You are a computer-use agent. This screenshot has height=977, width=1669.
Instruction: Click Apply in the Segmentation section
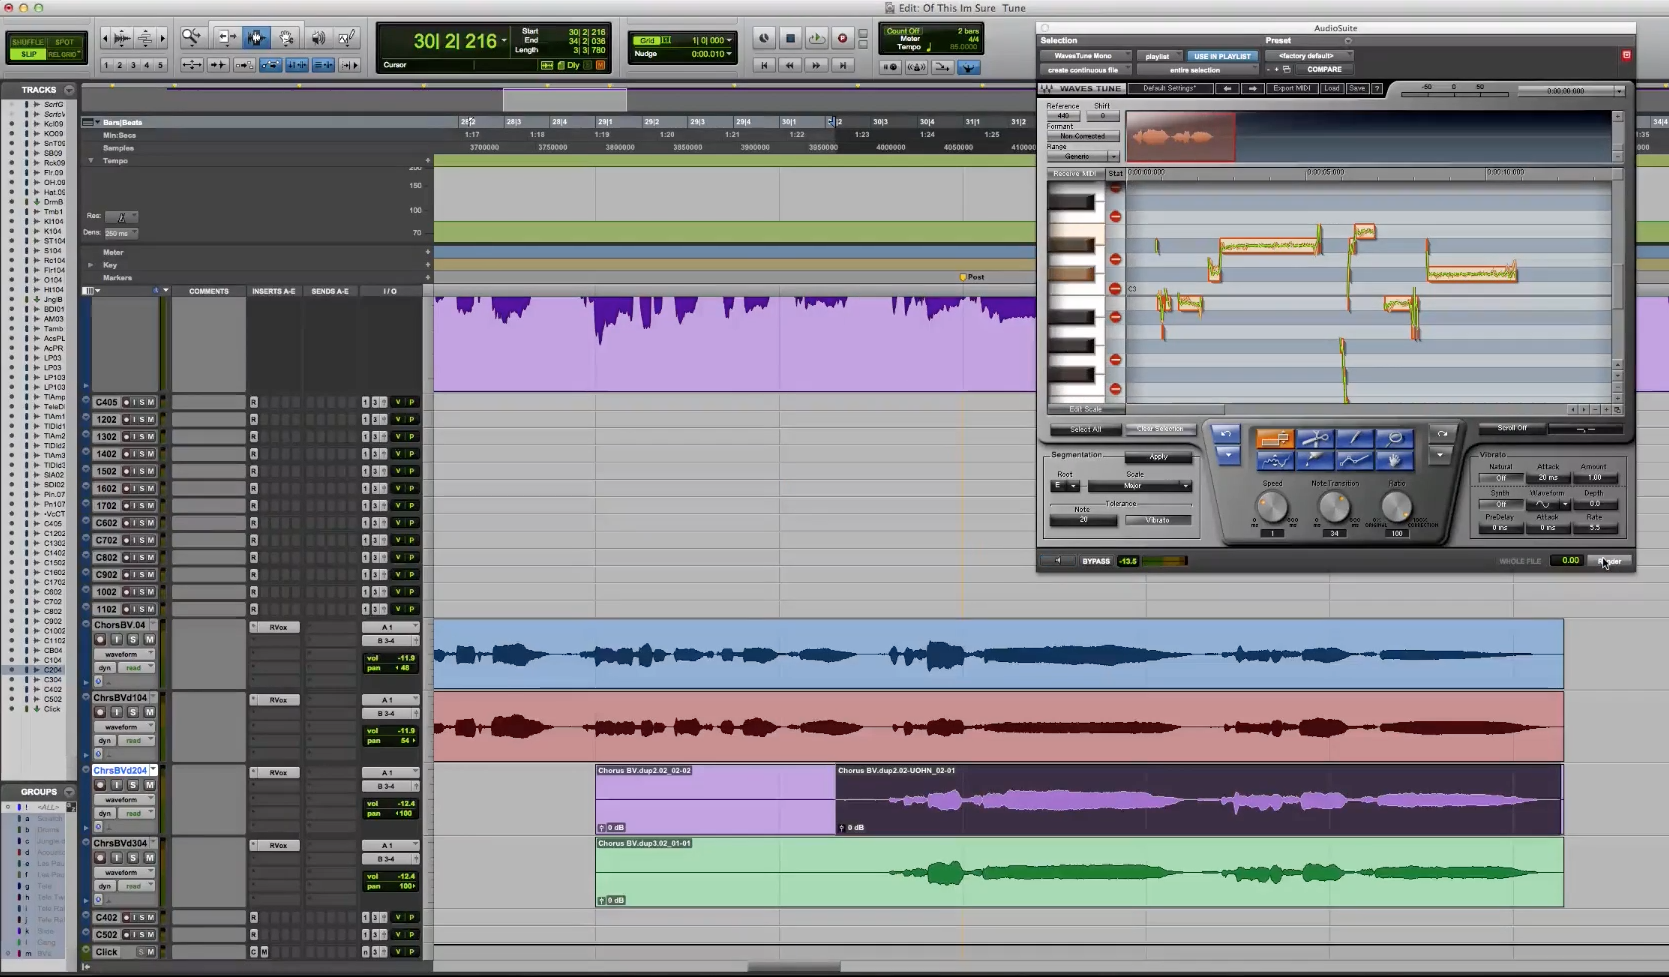[1157, 457]
